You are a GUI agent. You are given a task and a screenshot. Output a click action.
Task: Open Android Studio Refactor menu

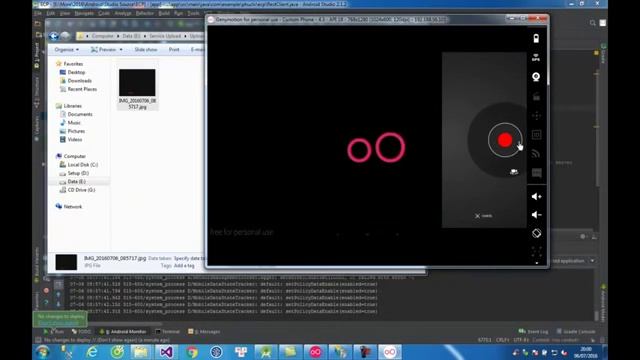(x=144, y=13)
